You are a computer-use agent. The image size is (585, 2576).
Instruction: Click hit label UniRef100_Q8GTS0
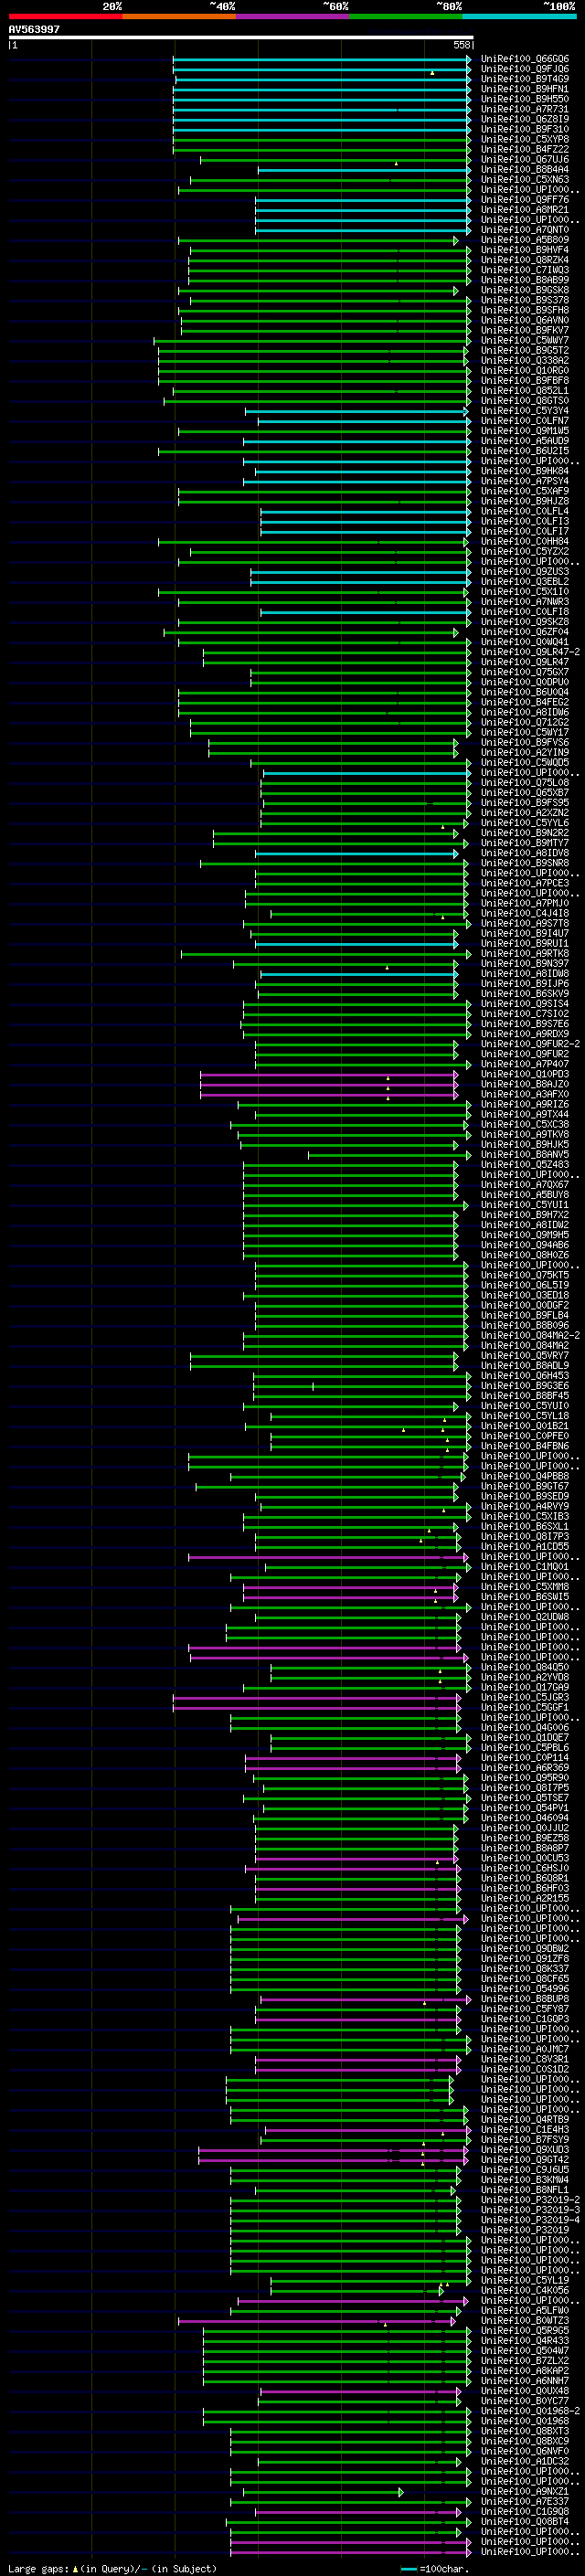[524, 401]
